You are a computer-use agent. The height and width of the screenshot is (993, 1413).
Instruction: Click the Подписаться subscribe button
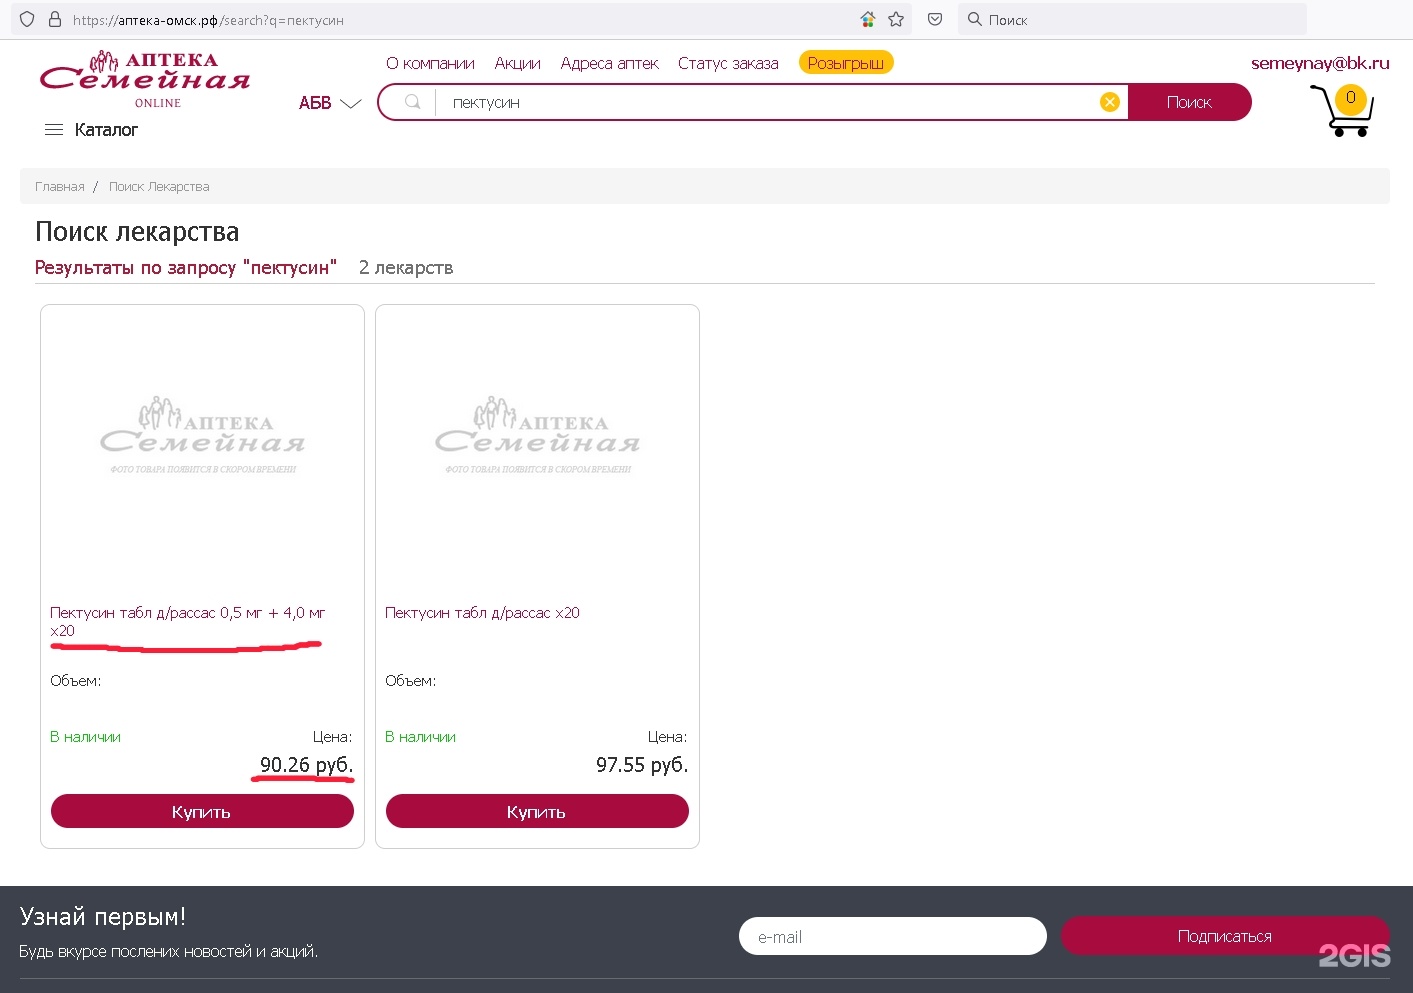[1225, 936]
